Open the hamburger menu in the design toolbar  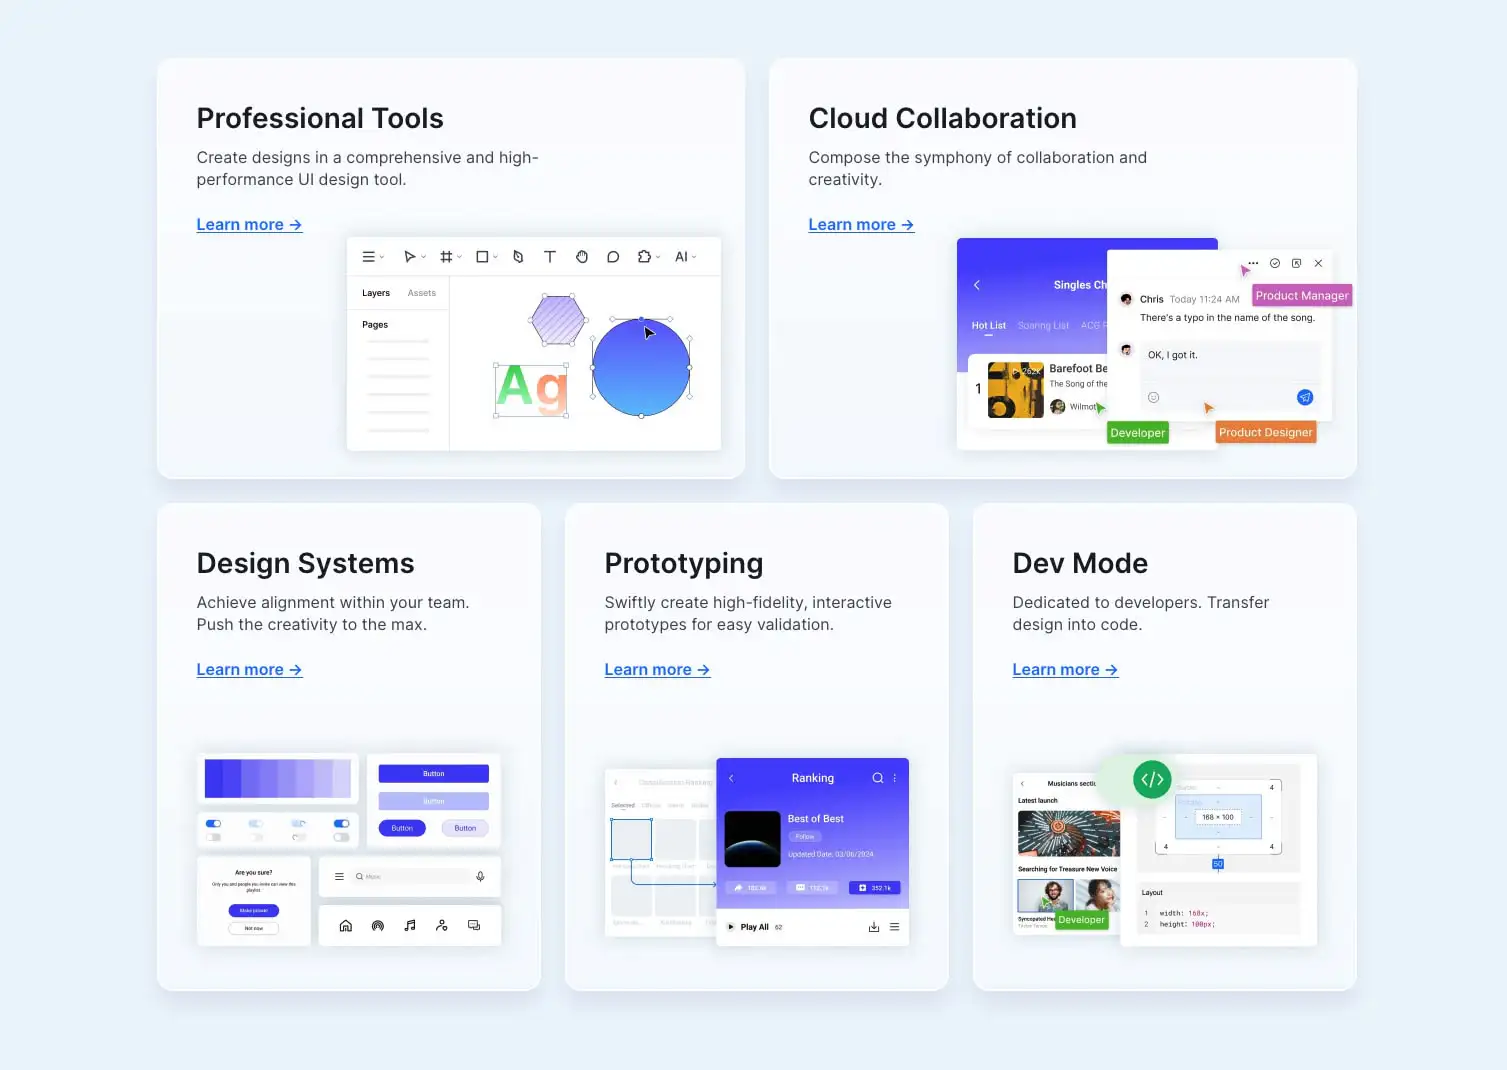point(368,257)
